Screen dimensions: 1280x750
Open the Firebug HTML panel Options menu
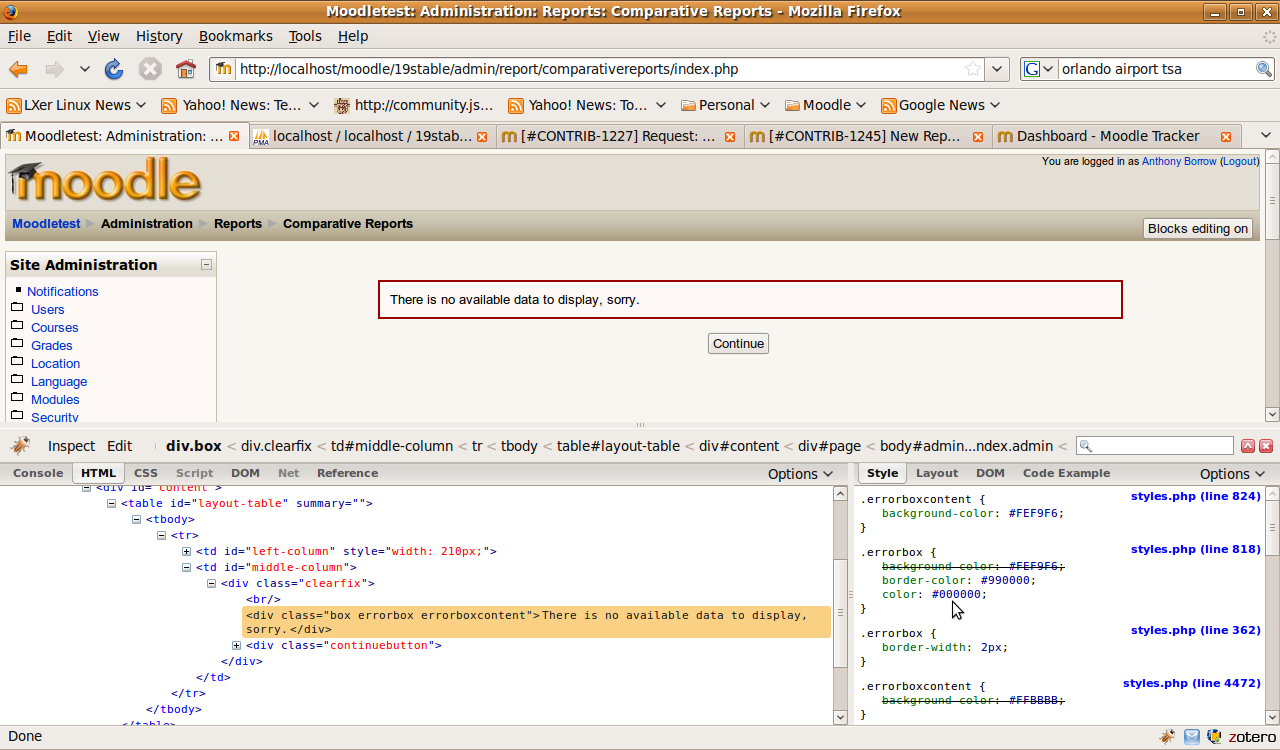(x=800, y=474)
